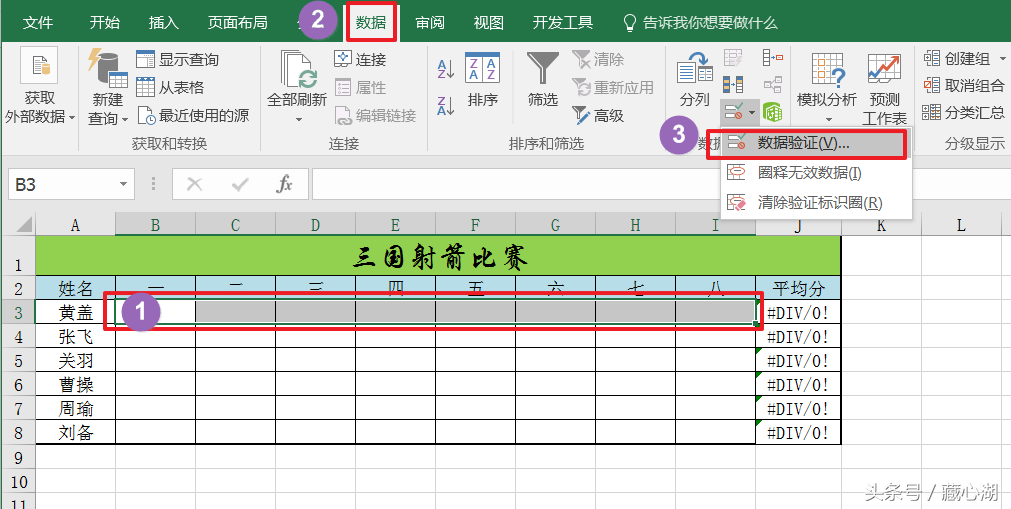
Task: Choose 清除验证标识圈(R) menu entry
Action: click(816, 203)
